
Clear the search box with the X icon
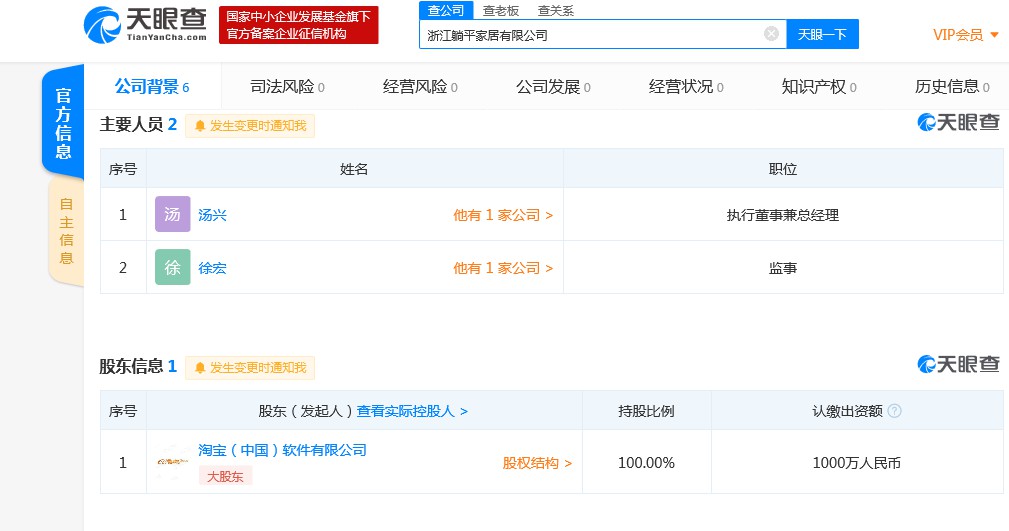tap(771, 33)
